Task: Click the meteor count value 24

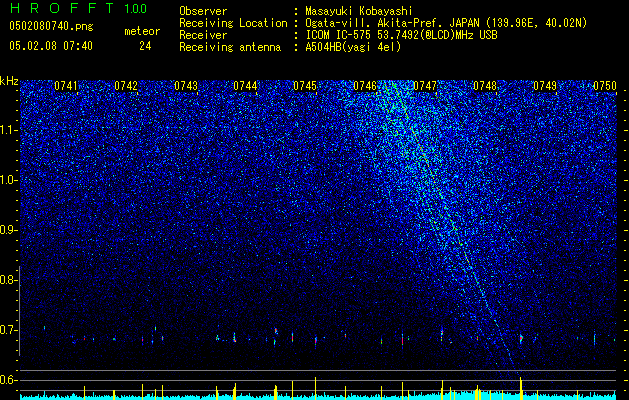Action: click(x=145, y=46)
